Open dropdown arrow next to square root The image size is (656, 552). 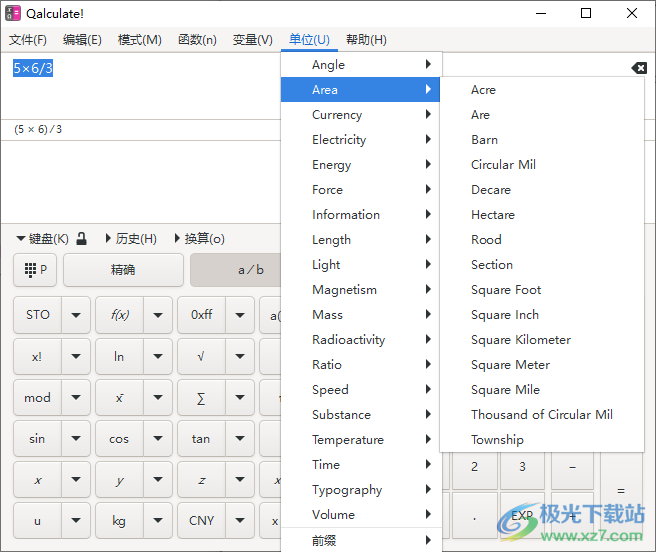(x=240, y=356)
